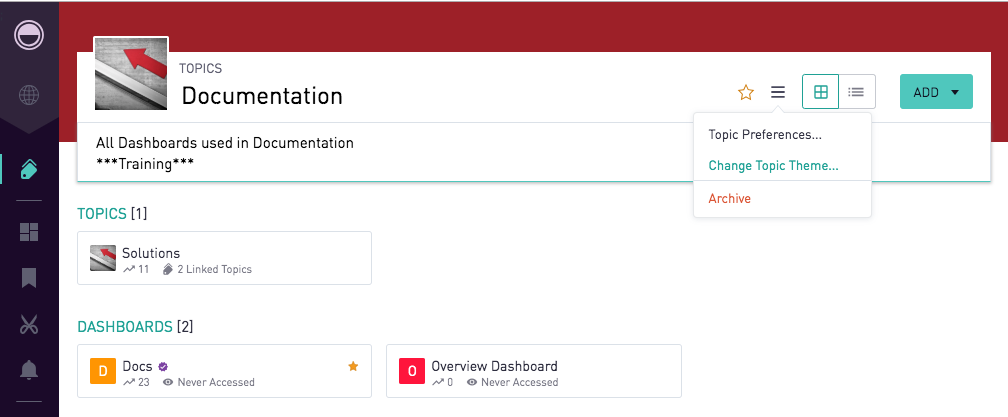Open the bookmark icon in sidebar
The height and width of the screenshot is (417, 1008).
(x=29, y=278)
